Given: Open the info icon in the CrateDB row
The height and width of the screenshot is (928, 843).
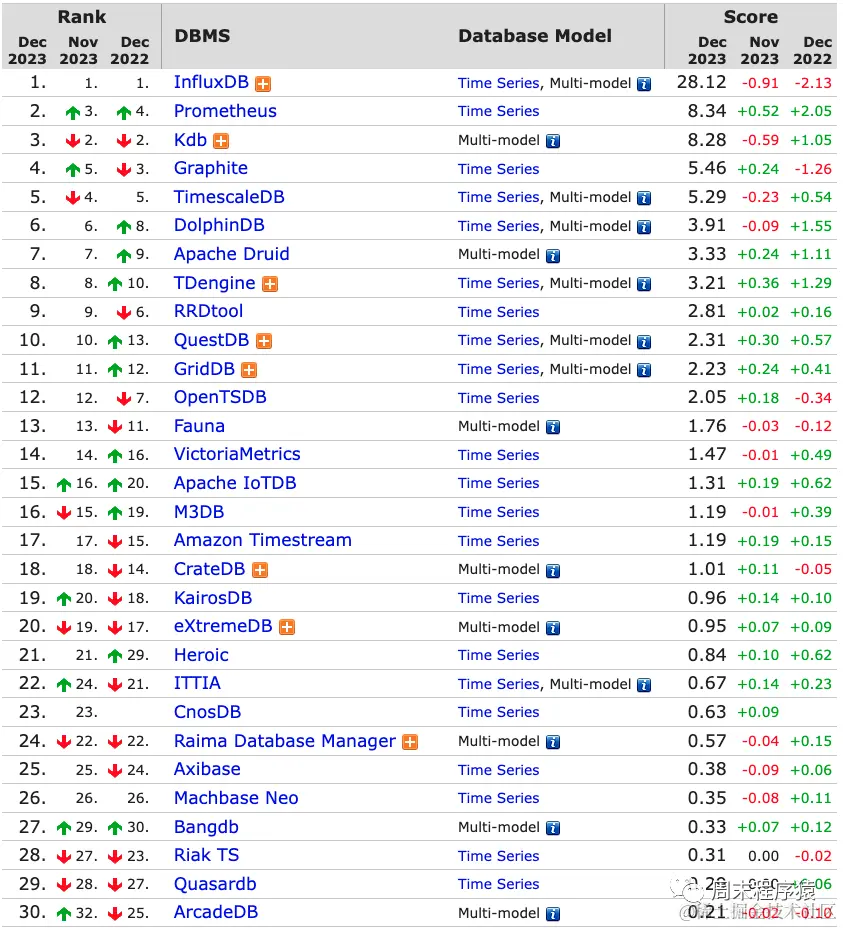Looking at the screenshot, I should (x=553, y=571).
